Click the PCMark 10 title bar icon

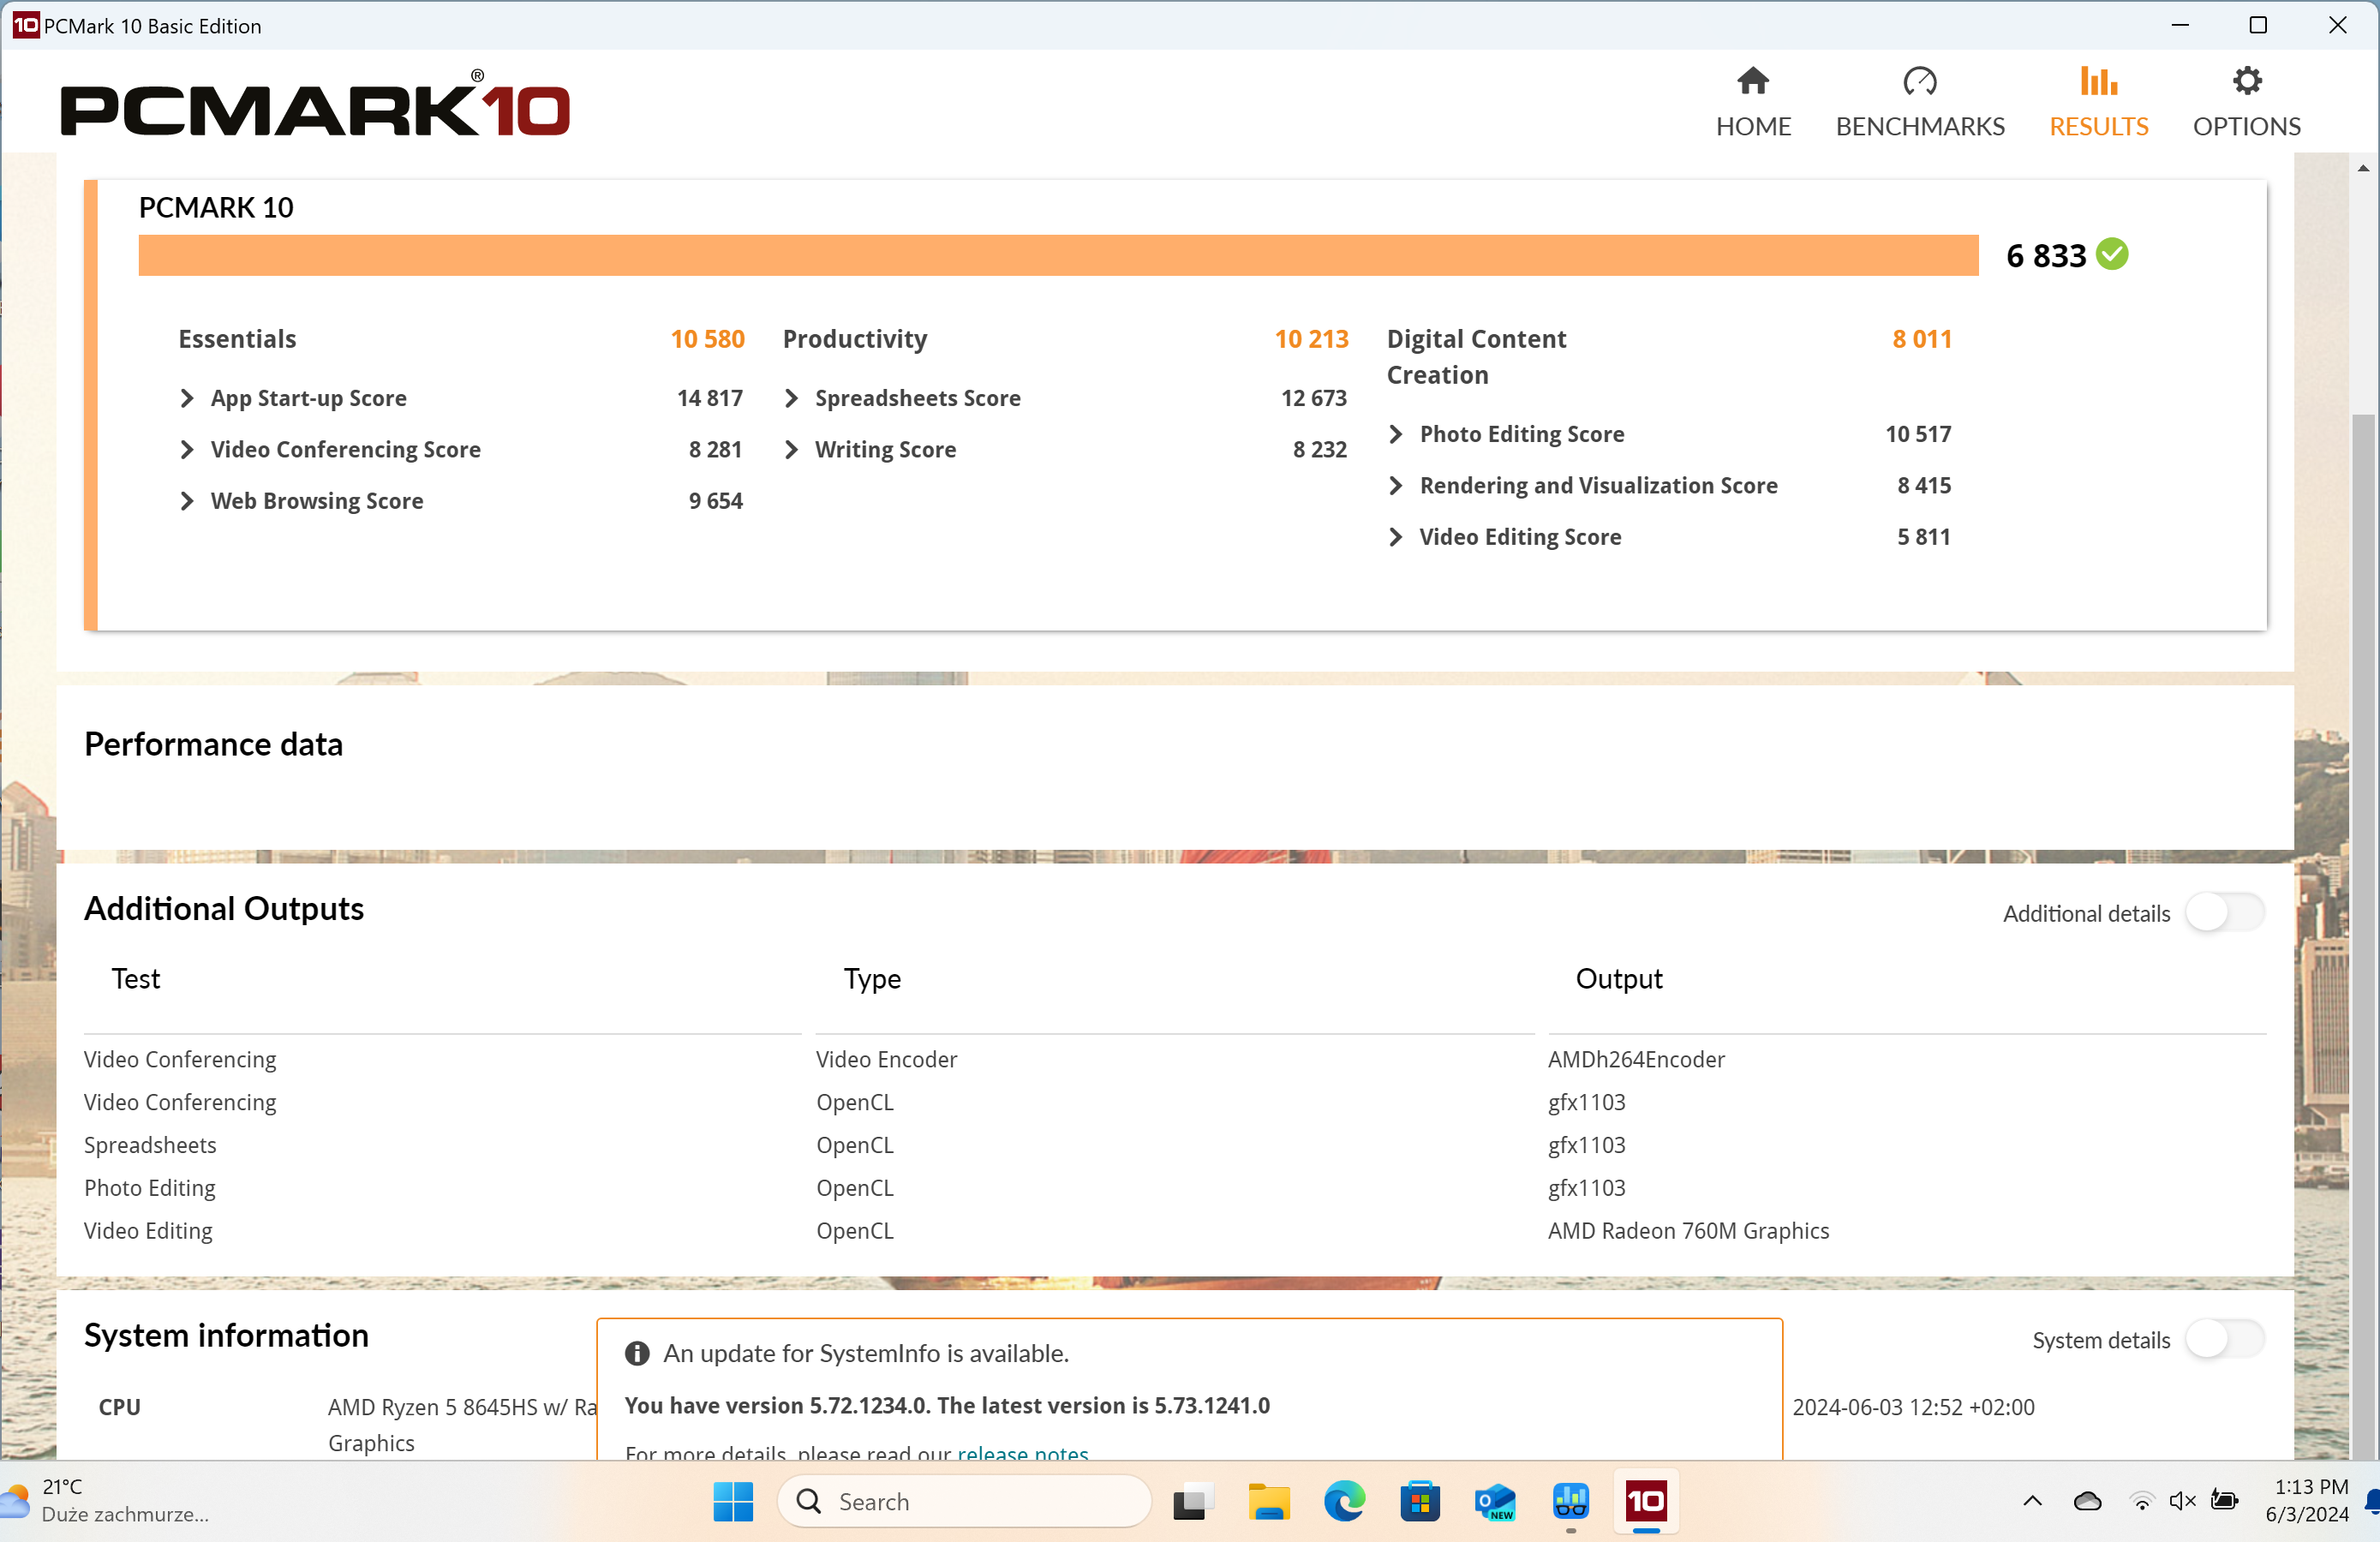(x=25, y=25)
